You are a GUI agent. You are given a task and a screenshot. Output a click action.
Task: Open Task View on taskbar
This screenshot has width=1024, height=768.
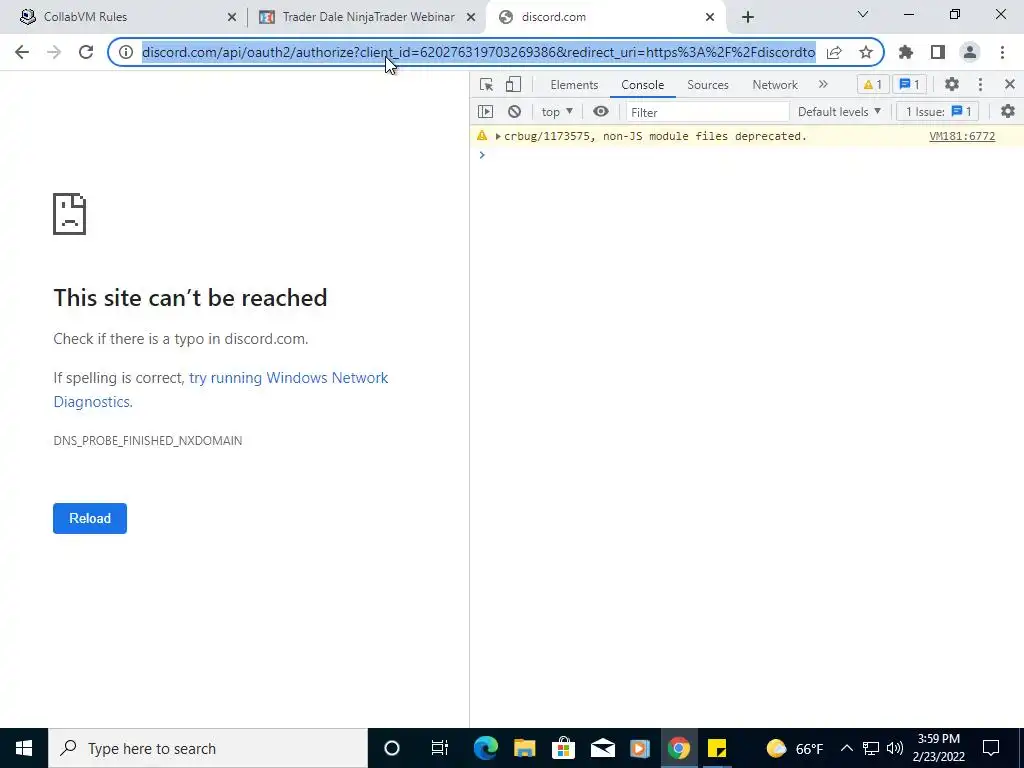pos(440,748)
